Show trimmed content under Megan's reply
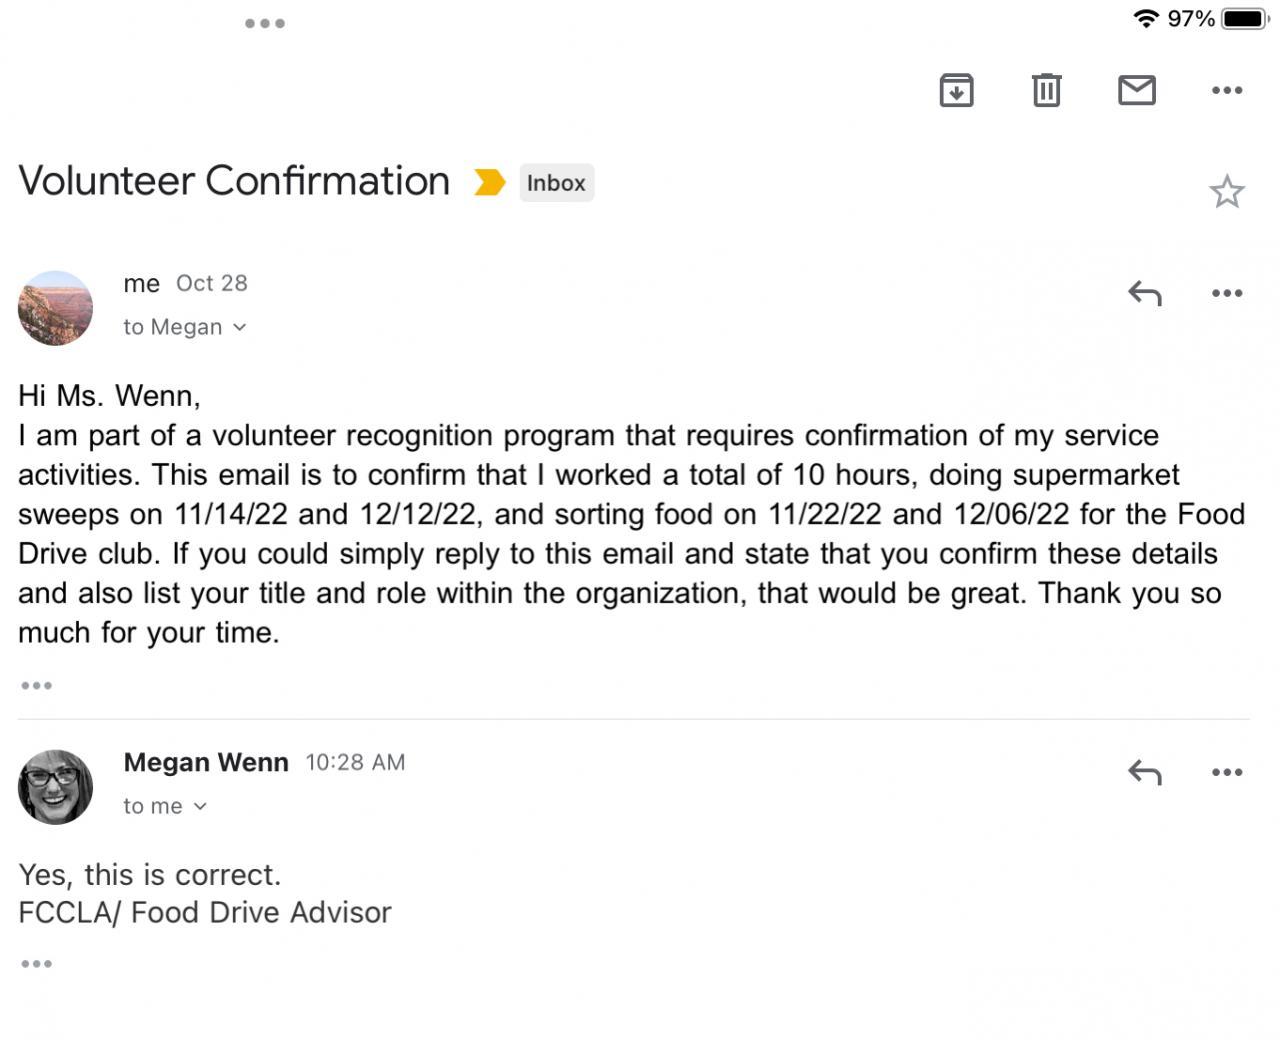Screen dimensions: 1280x1040 click(36, 964)
